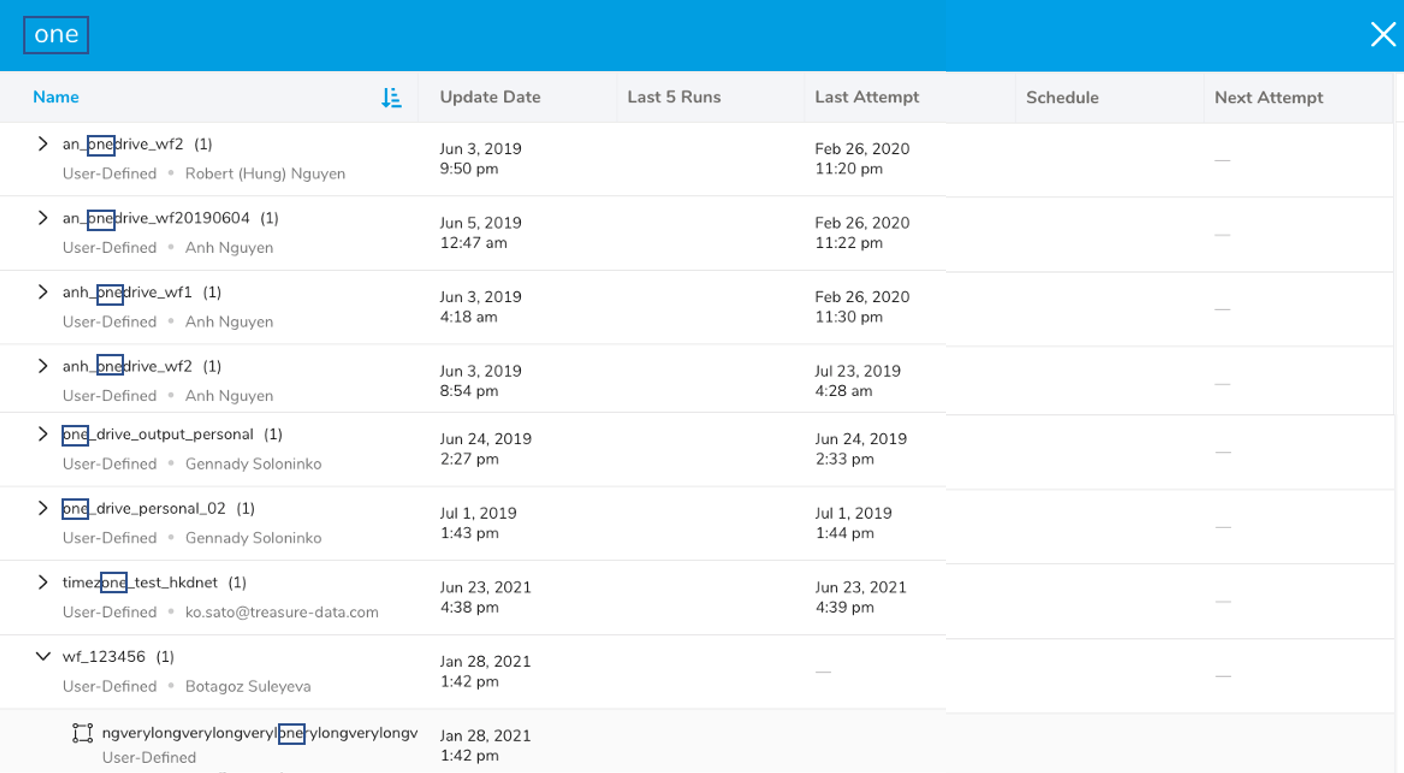1404x773 pixels.
Task: Click the search field containing 'one'
Action: click(x=56, y=35)
